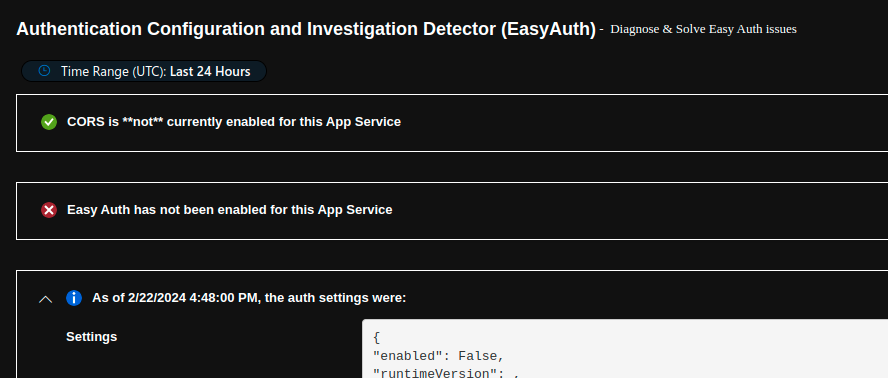Click the word (EasyAuth) in the page title
Screen dimensions: 888x378
(548, 29)
